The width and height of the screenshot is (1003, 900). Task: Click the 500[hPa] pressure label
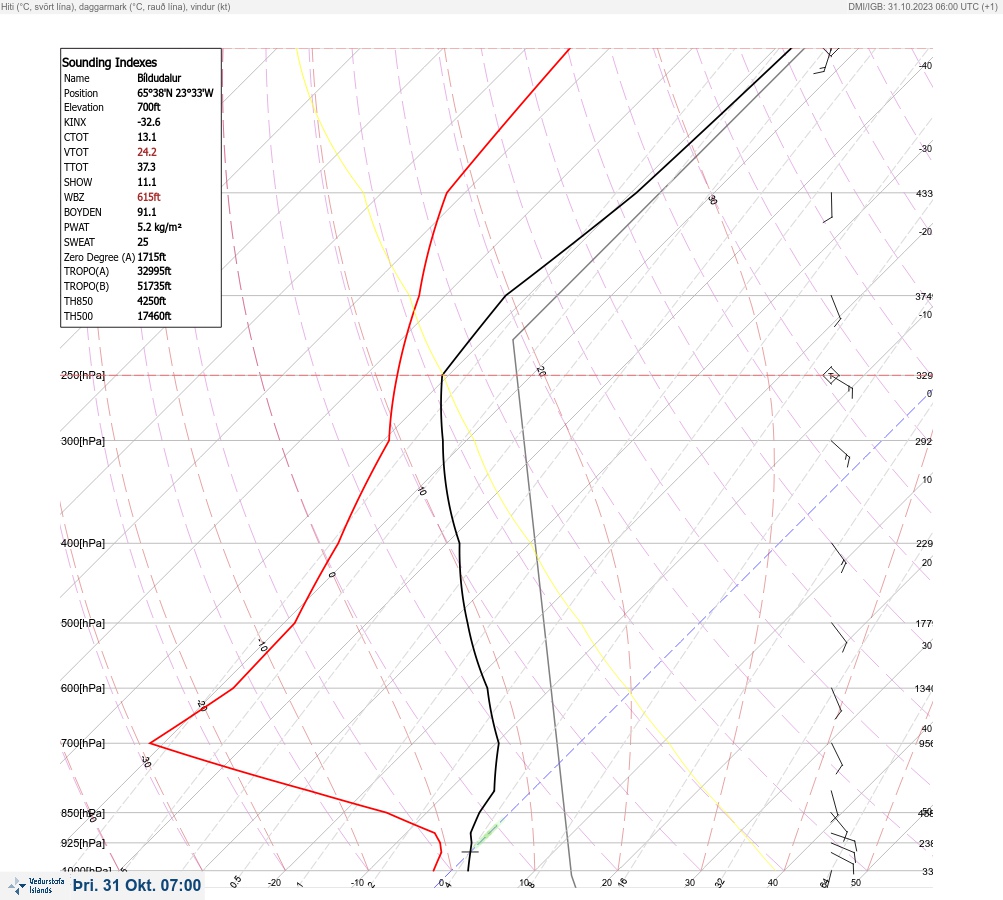[x=83, y=624]
